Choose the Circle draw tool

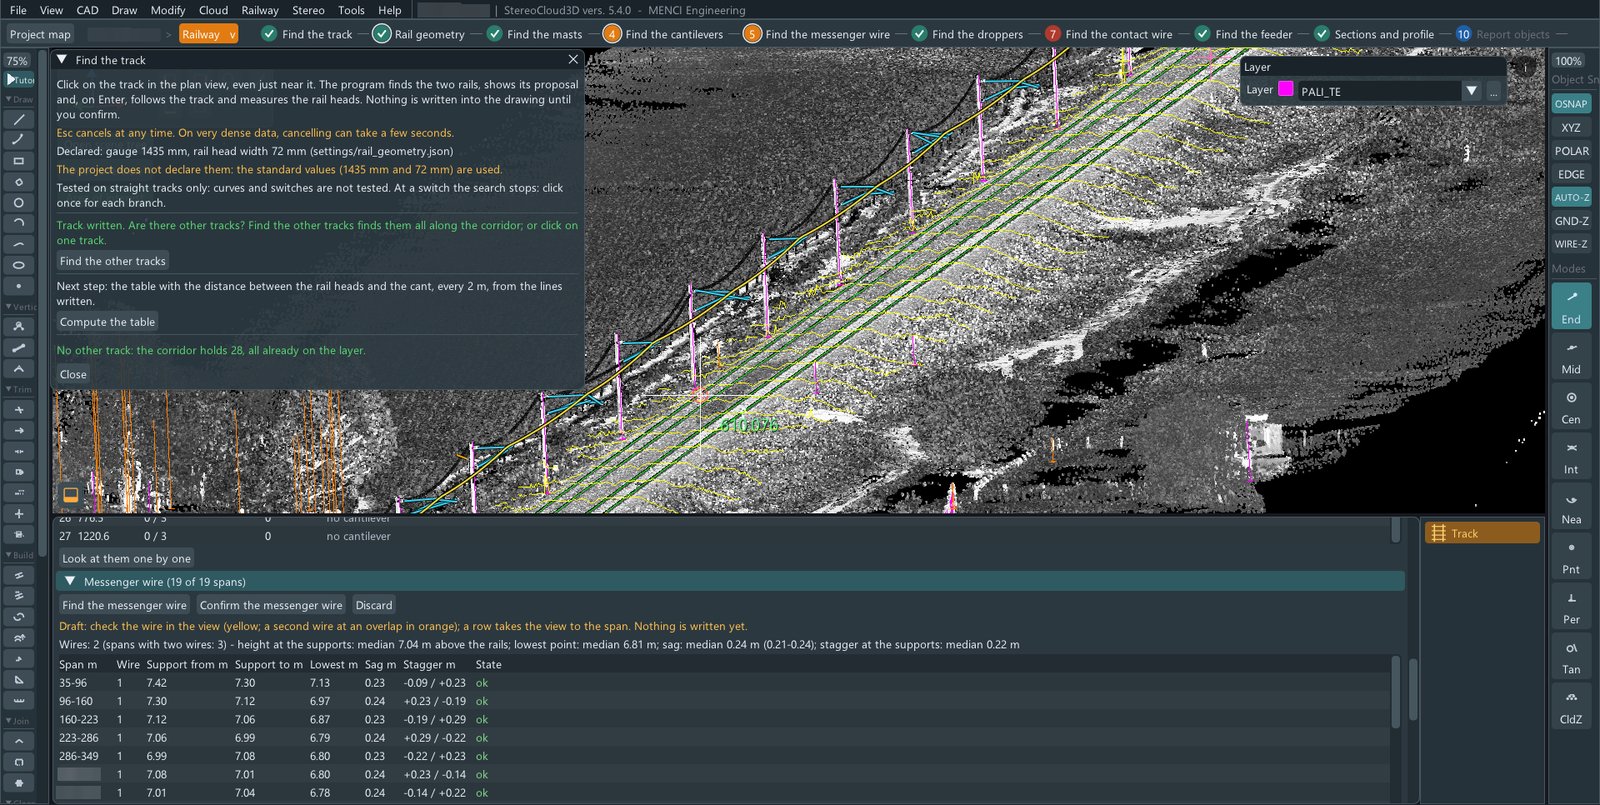pyautogui.click(x=18, y=202)
